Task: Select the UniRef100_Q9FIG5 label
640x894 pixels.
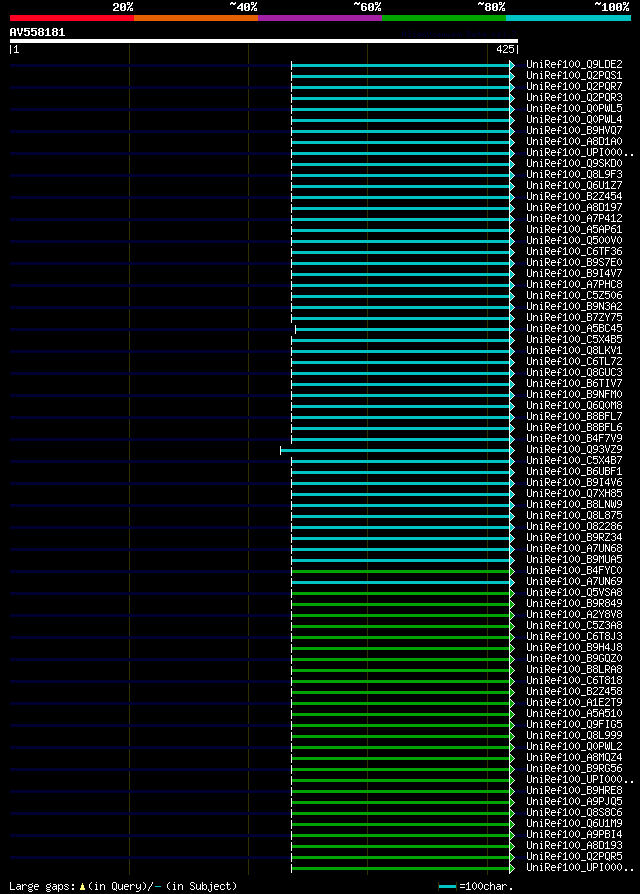Action: pyautogui.click(x=574, y=724)
